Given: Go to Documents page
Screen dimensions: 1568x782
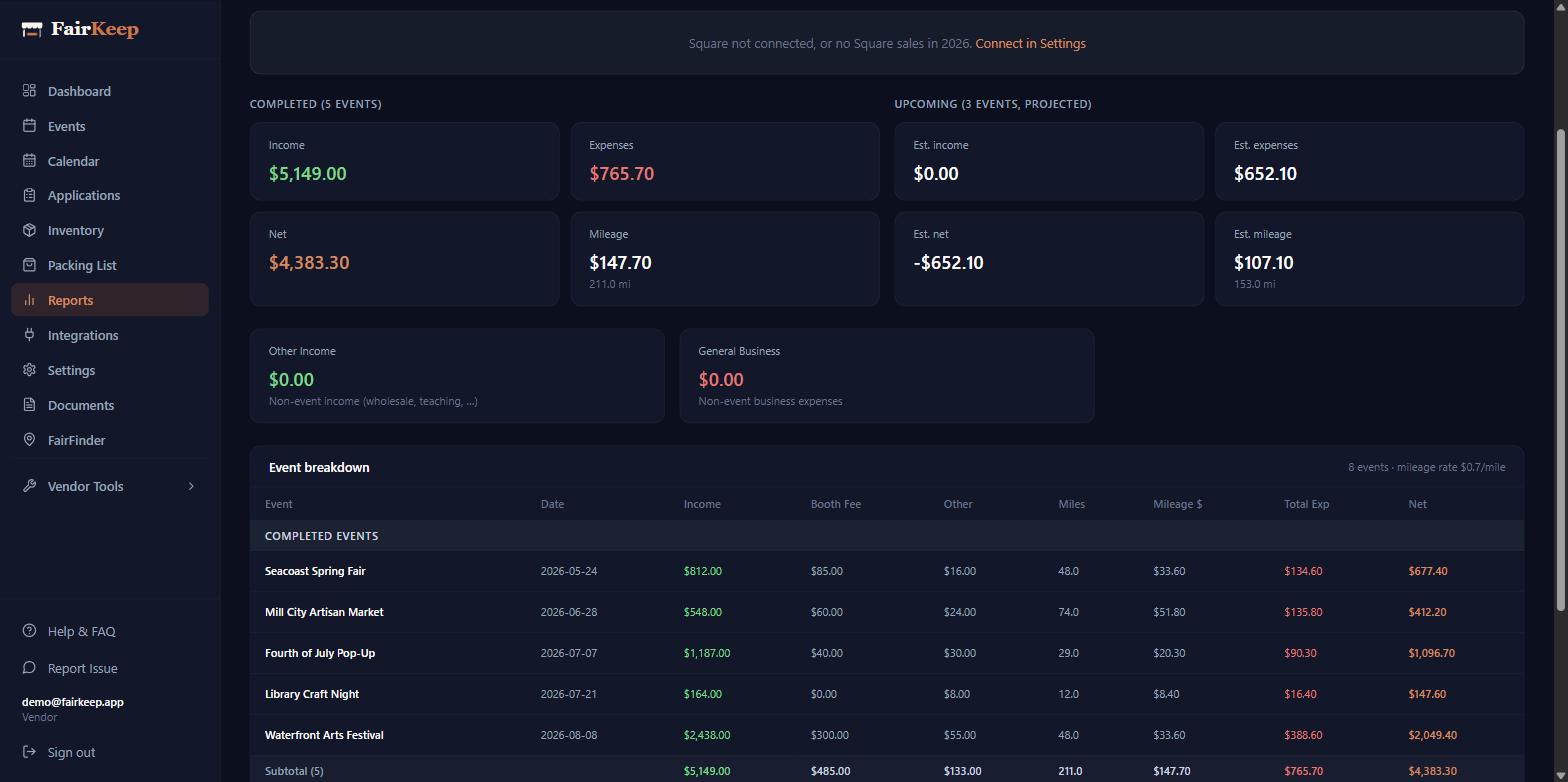Looking at the screenshot, I should (x=110, y=405).
